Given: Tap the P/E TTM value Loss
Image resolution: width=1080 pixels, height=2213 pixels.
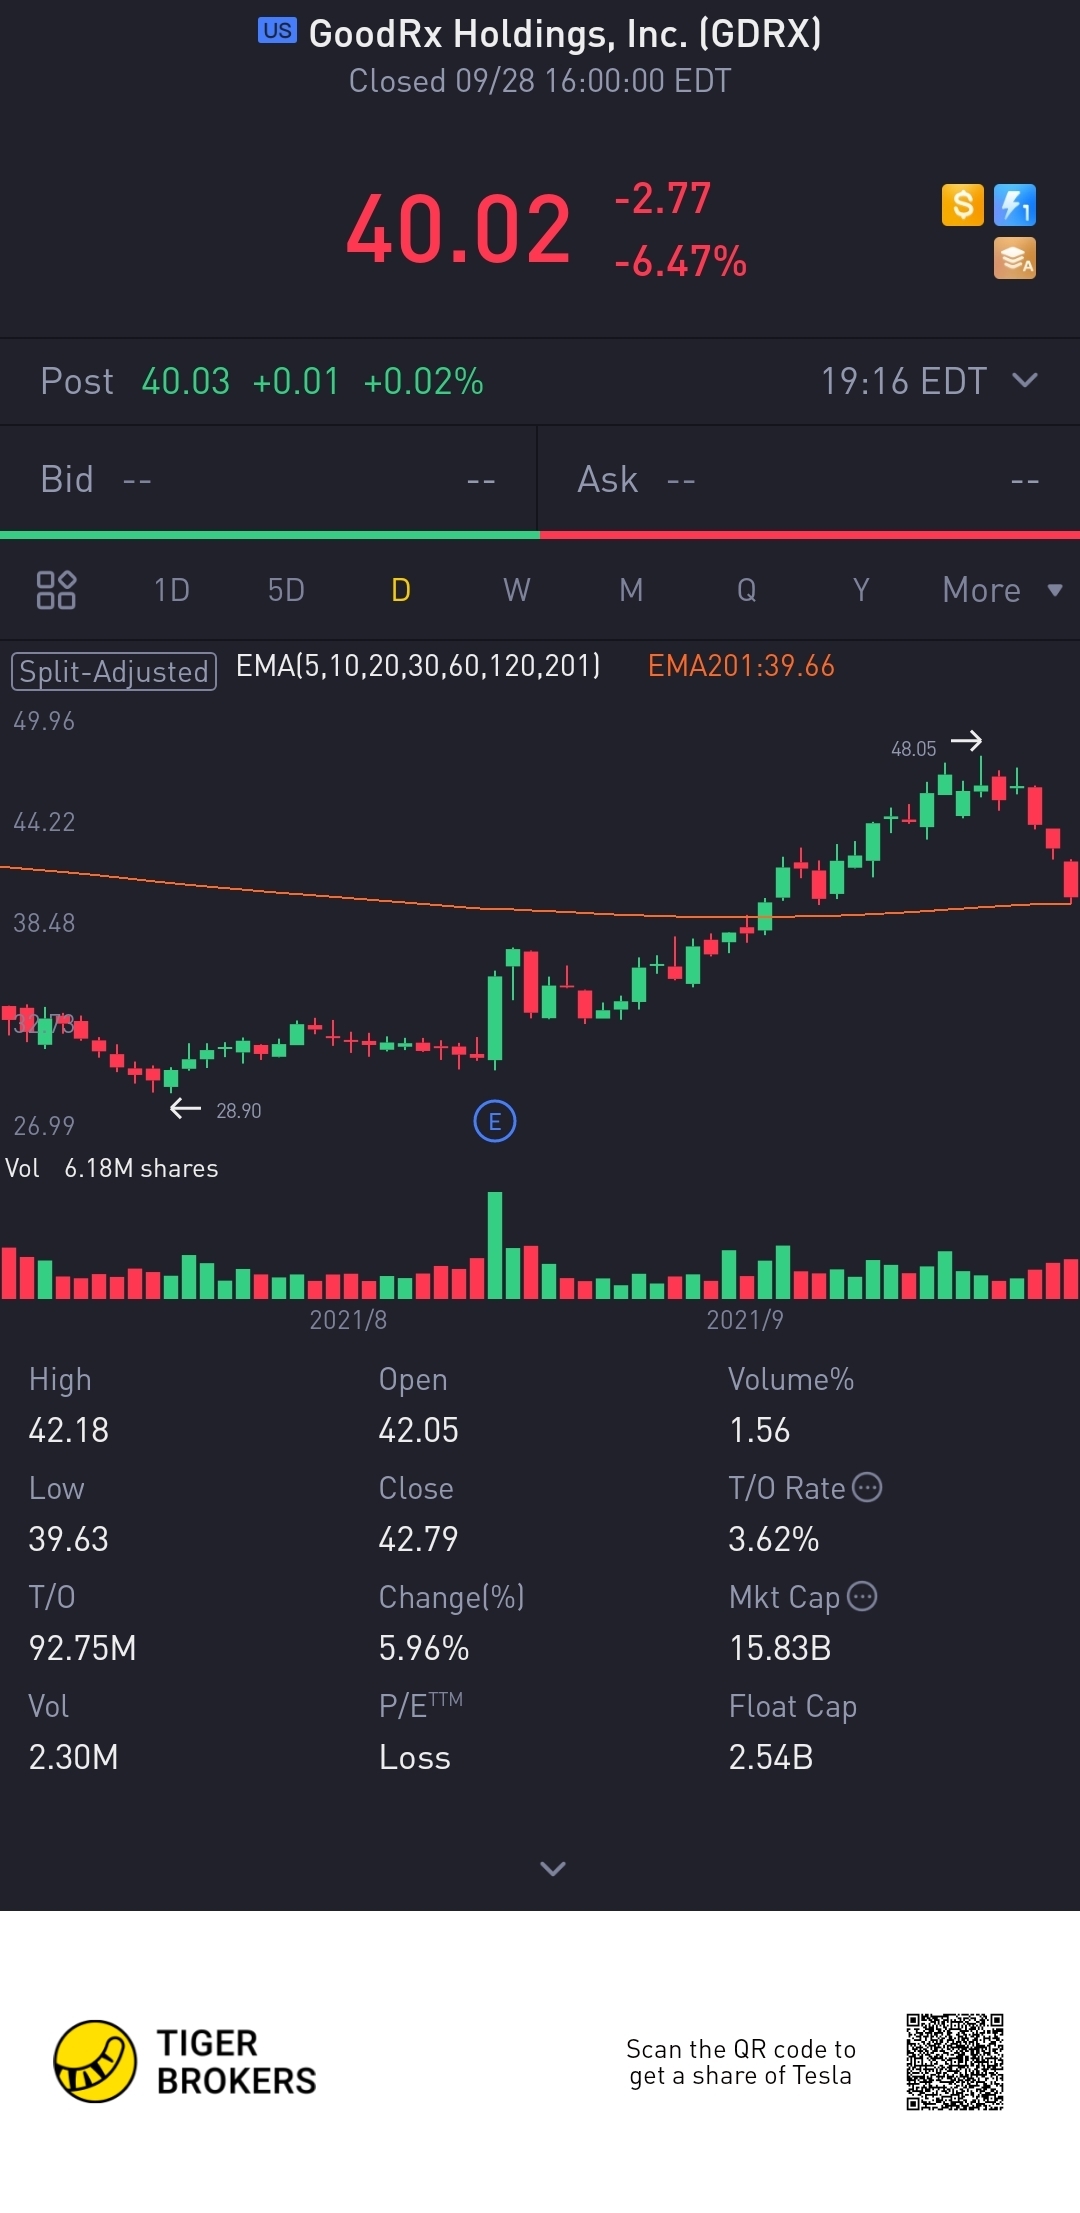Looking at the screenshot, I should coord(415,1757).
